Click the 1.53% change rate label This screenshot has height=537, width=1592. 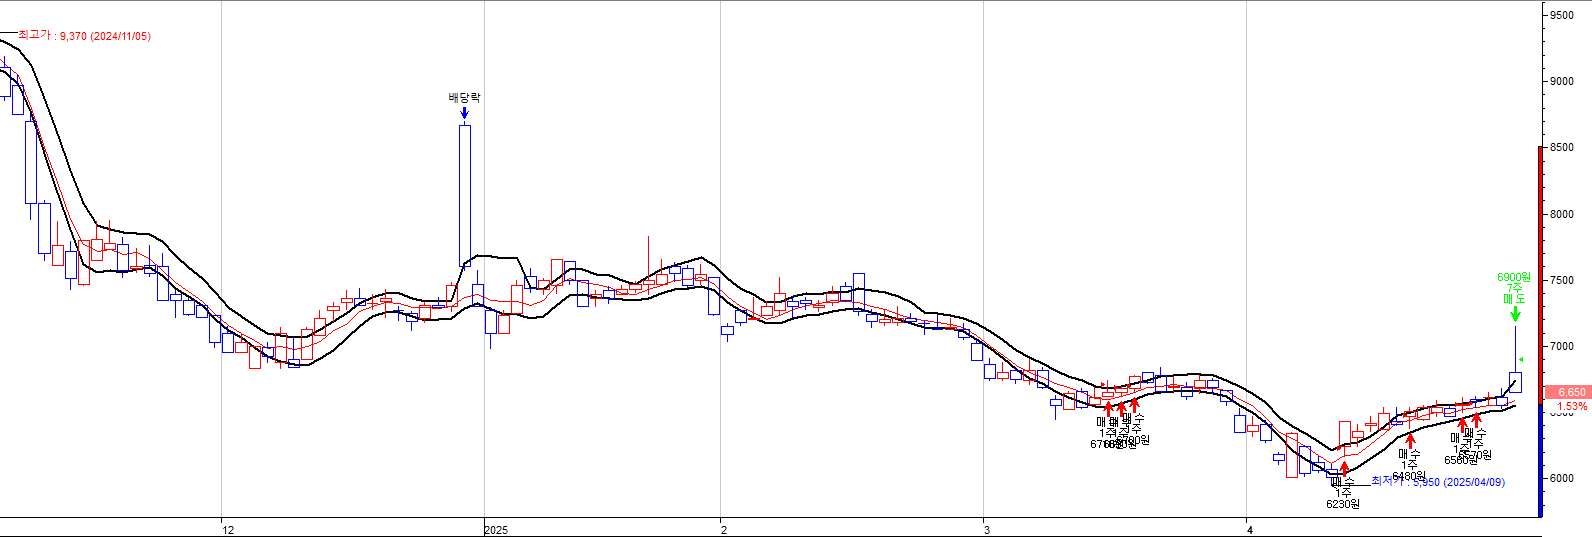pyautogui.click(x=1572, y=406)
